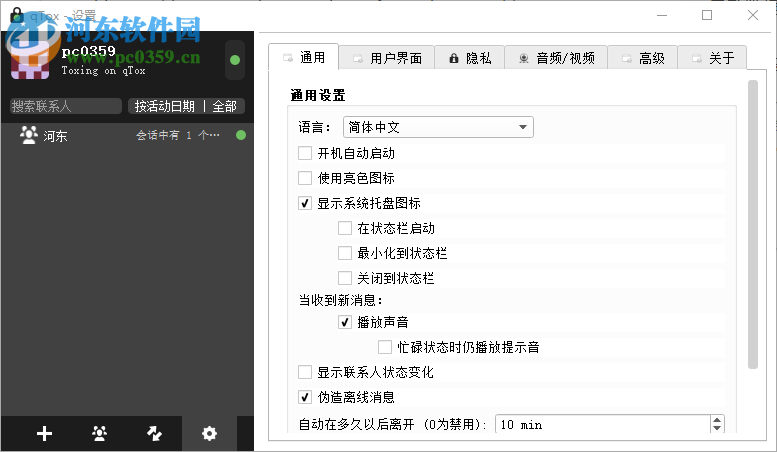This screenshot has height=452, width=777.
Task: Enable 最小化到状态栏 checkbox
Action: 345,253
